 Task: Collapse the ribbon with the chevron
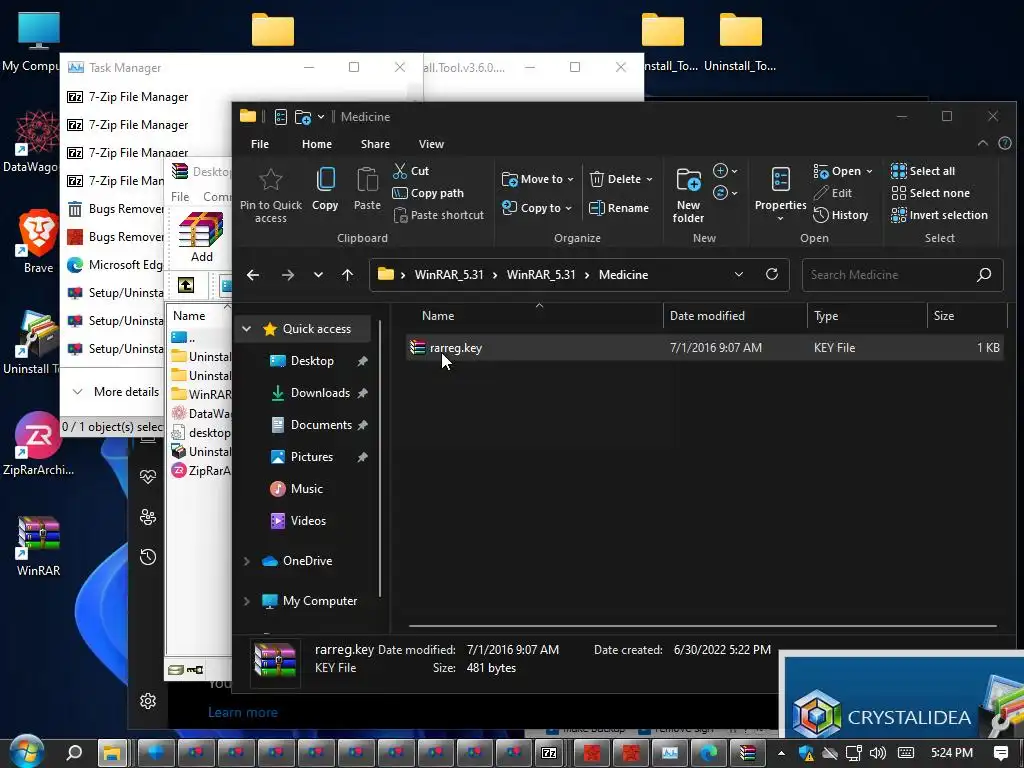point(982,144)
